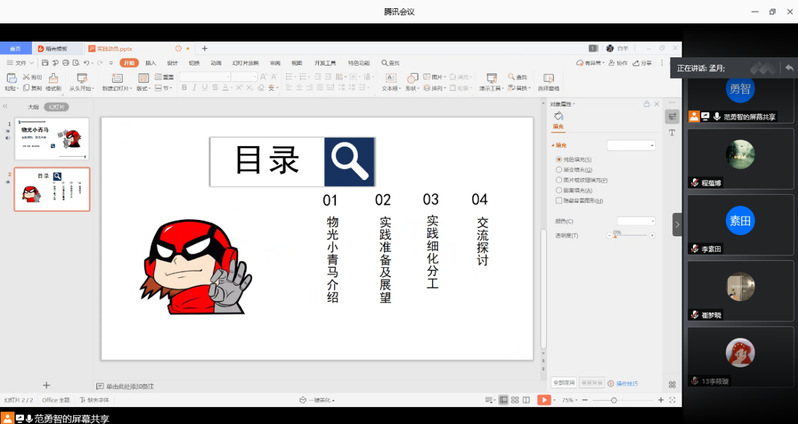Viewport: 798px width, 424px height.
Task: Open the 颜色 color dropdown in fill panel
Action: point(636,221)
